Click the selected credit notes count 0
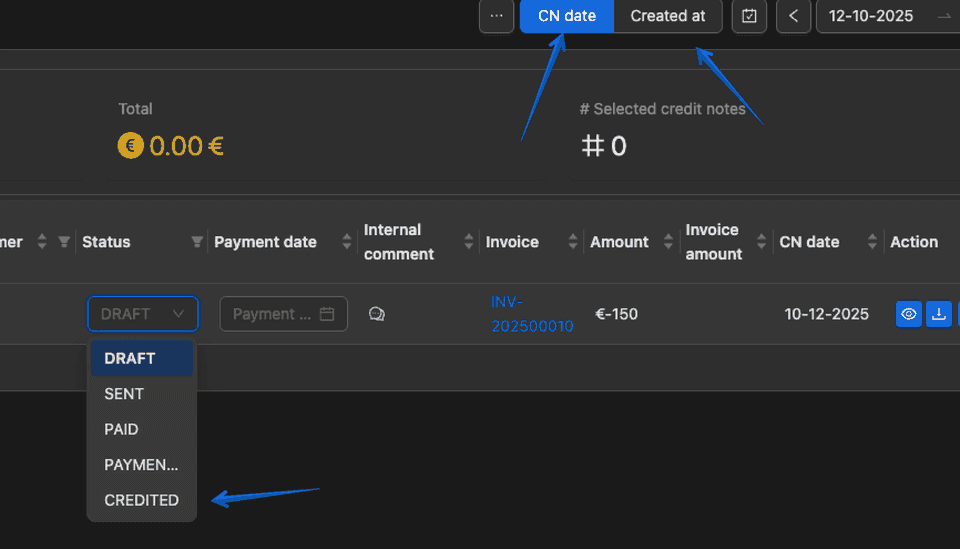Image resolution: width=960 pixels, height=549 pixels. tap(618, 146)
